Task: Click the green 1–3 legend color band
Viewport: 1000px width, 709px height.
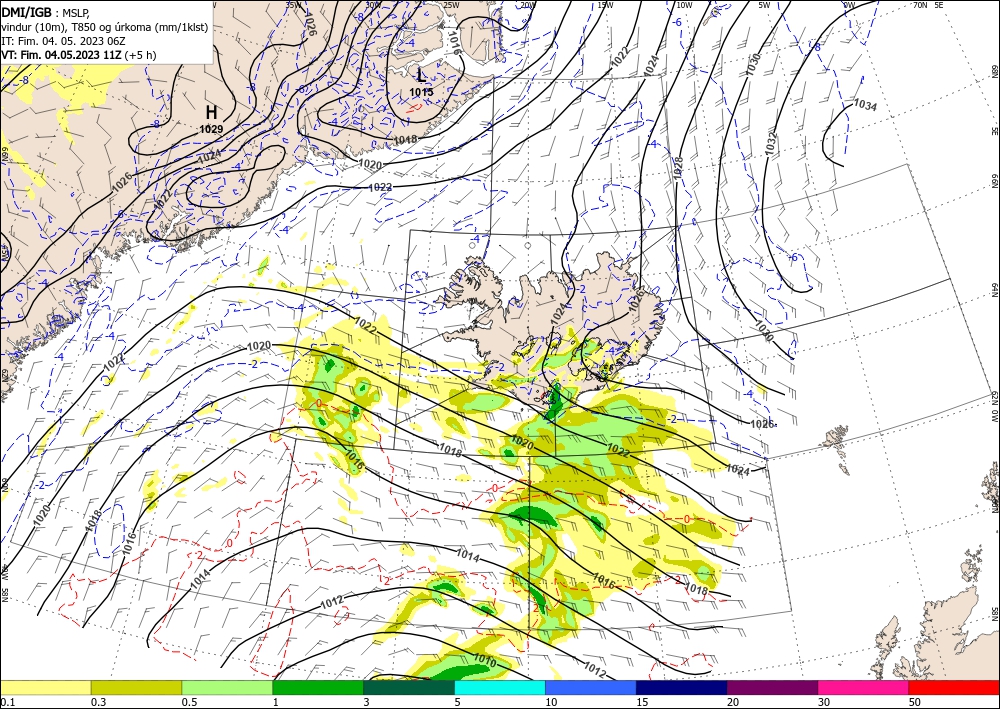Action: tap(318, 687)
